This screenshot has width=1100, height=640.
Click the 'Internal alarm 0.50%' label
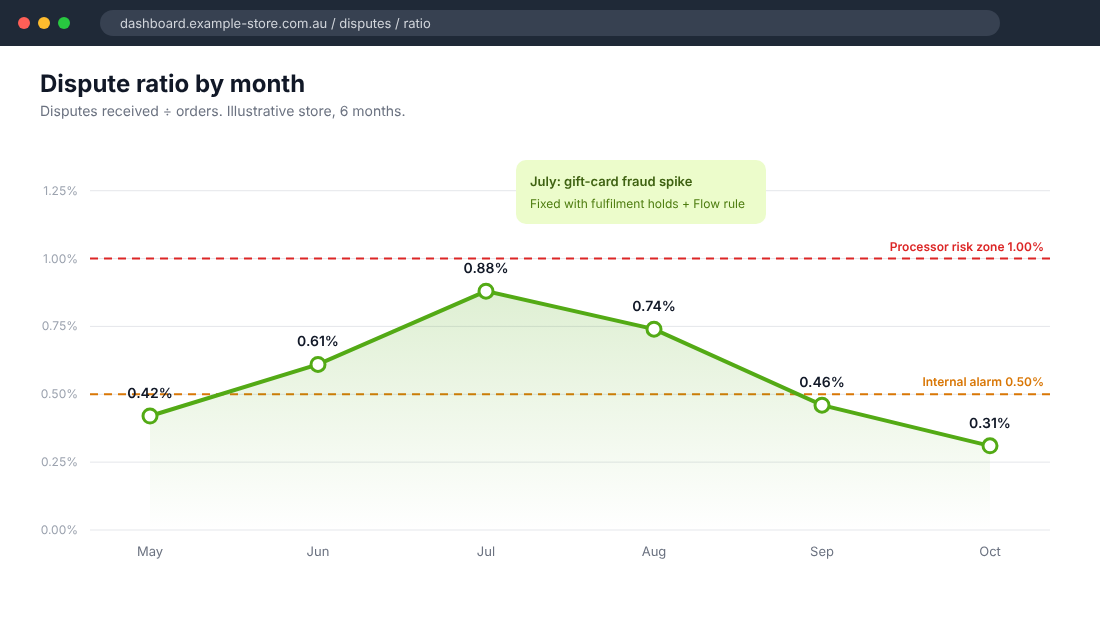pyautogui.click(x=982, y=382)
